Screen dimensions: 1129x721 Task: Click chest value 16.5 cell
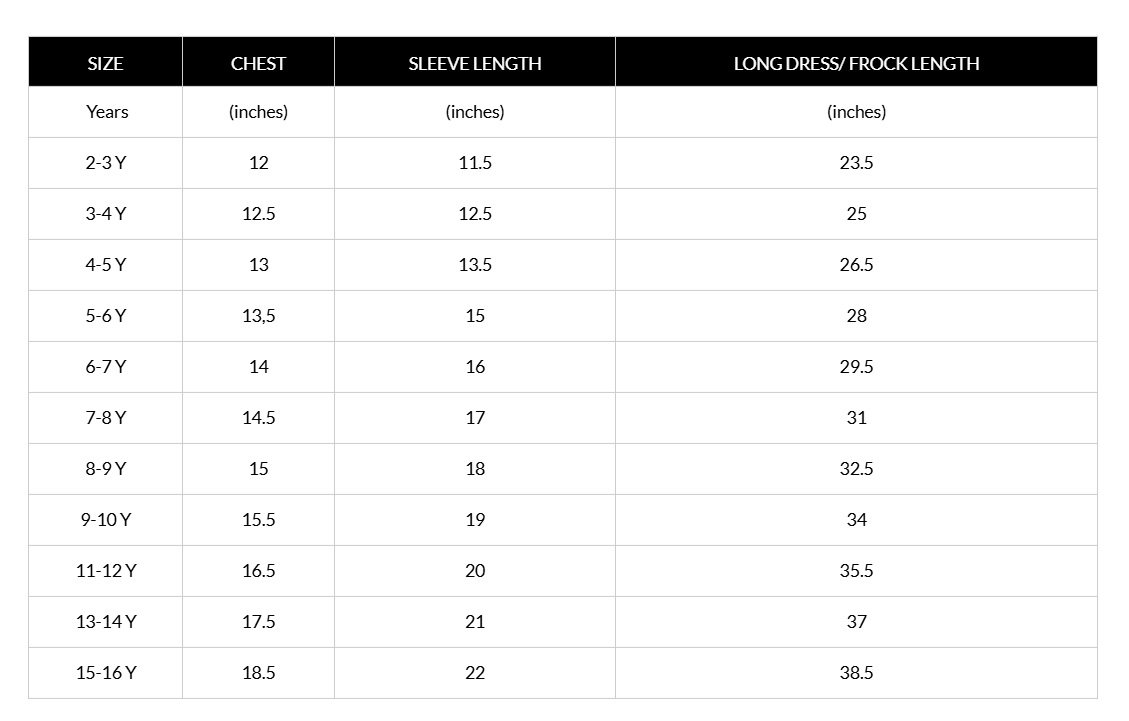click(x=258, y=570)
